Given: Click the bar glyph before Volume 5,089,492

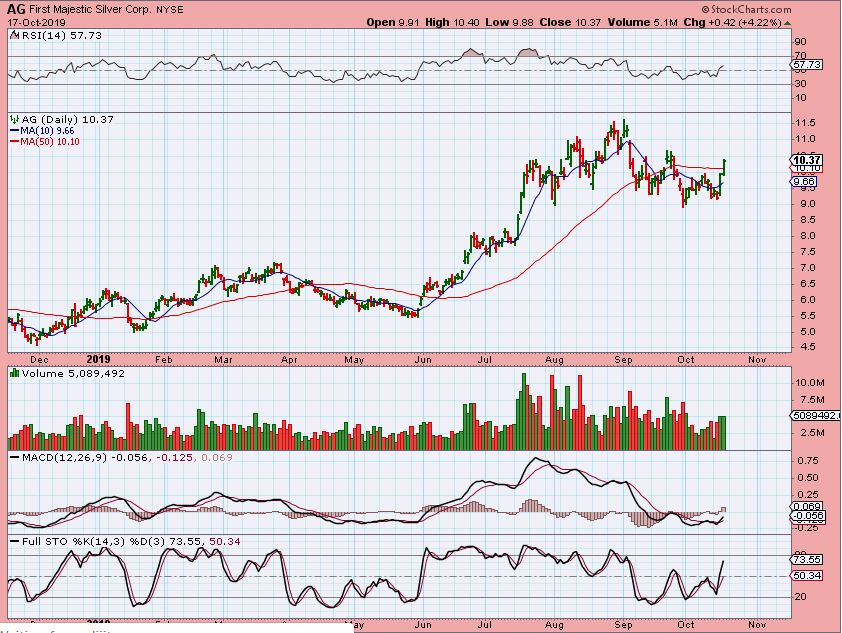Looking at the screenshot, I should click(14, 373).
